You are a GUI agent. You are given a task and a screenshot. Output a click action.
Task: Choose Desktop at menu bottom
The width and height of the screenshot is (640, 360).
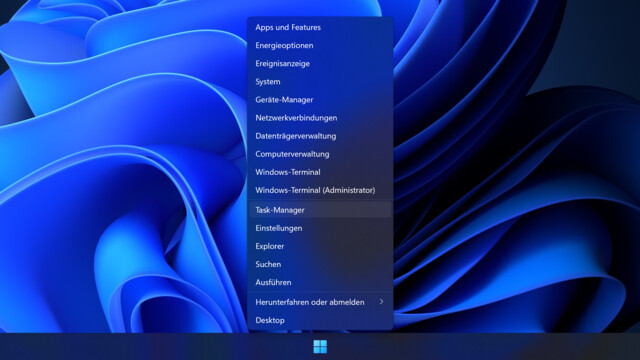[x=320, y=320]
